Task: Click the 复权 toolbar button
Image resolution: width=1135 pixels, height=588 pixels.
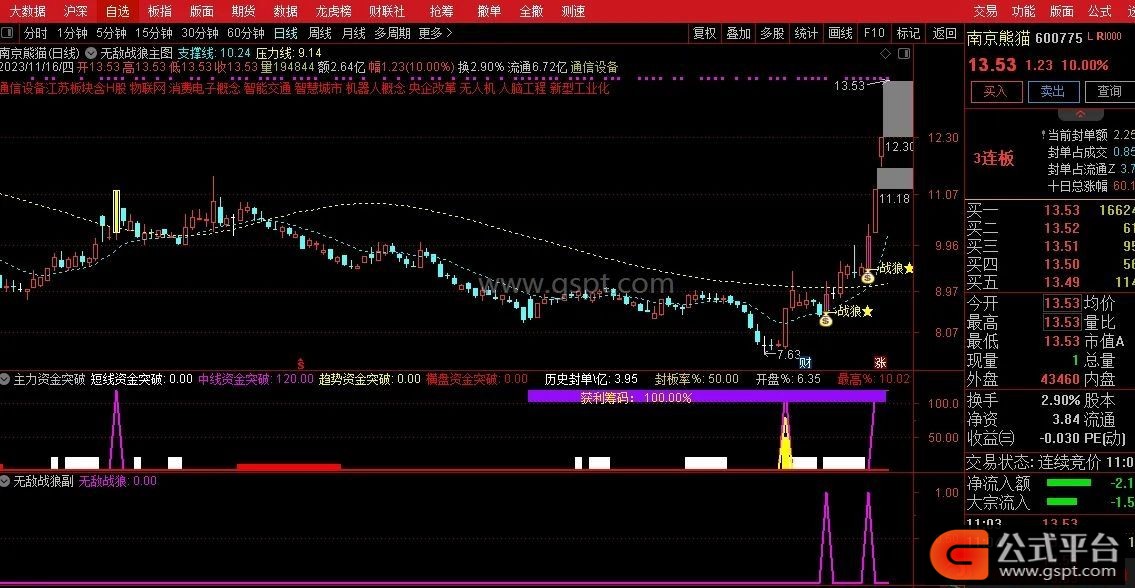Action: pos(704,33)
